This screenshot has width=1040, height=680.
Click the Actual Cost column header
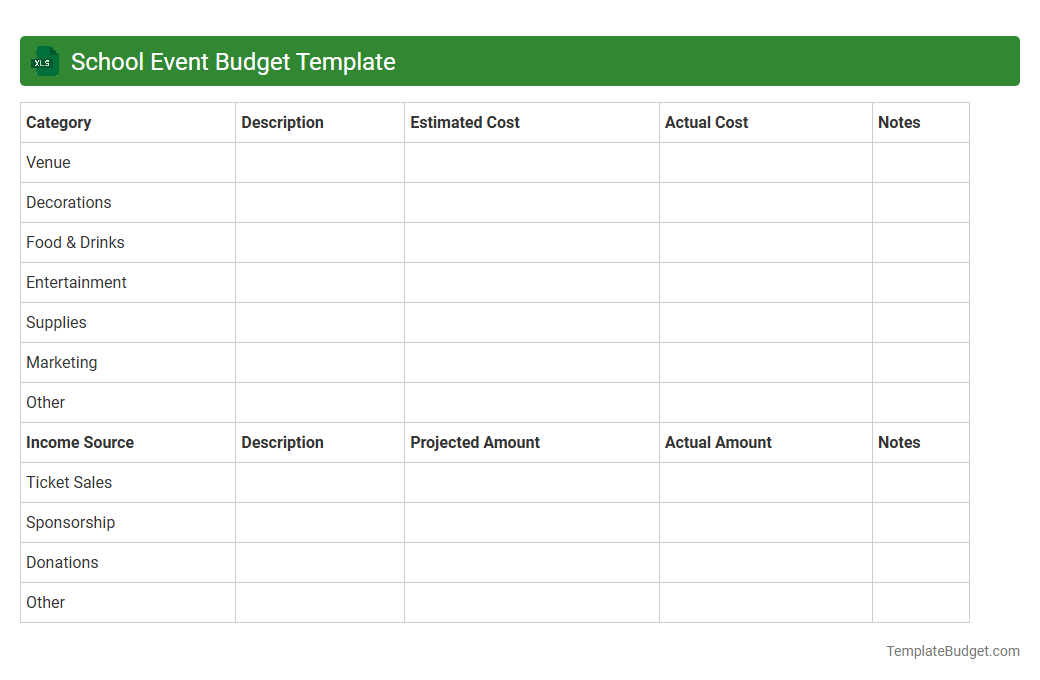706,122
